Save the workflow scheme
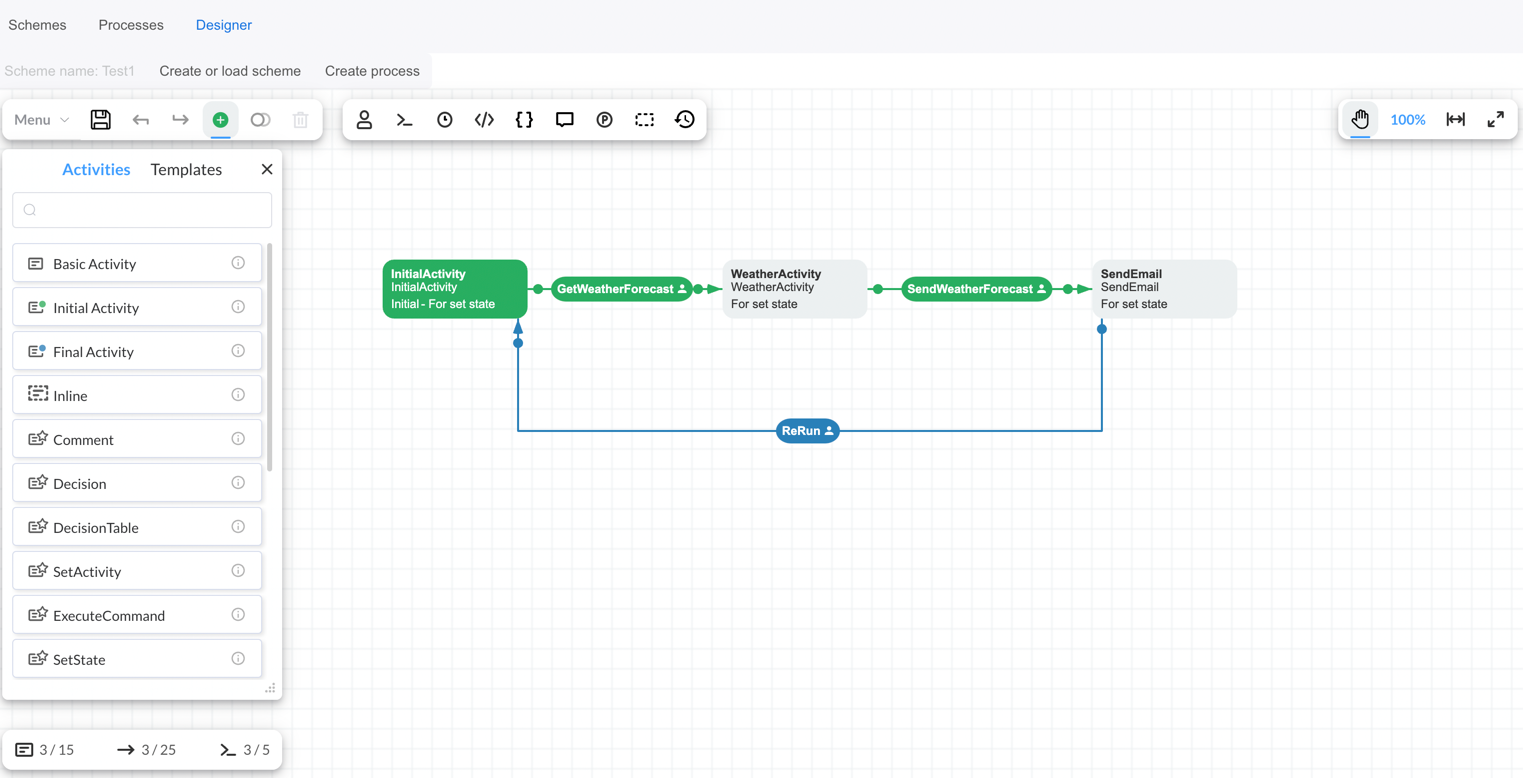This screenshot has height=778, width=1523. pos(100,120)
